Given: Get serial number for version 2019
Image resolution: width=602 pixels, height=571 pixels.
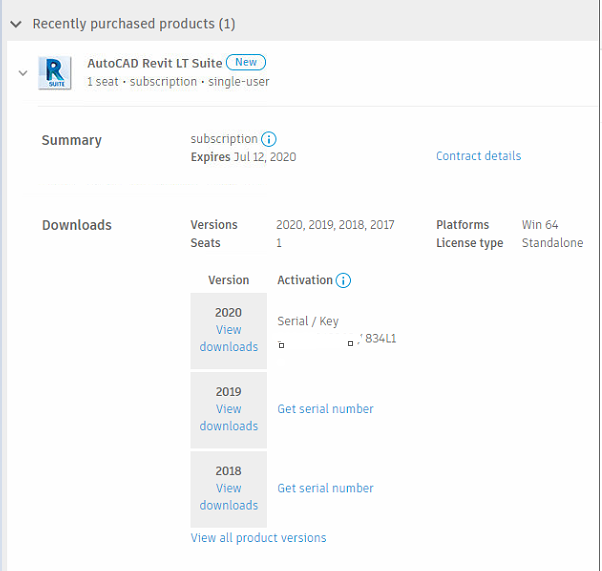Looking at the screenshot, I should pyautogui.click(x=325, y=409).
